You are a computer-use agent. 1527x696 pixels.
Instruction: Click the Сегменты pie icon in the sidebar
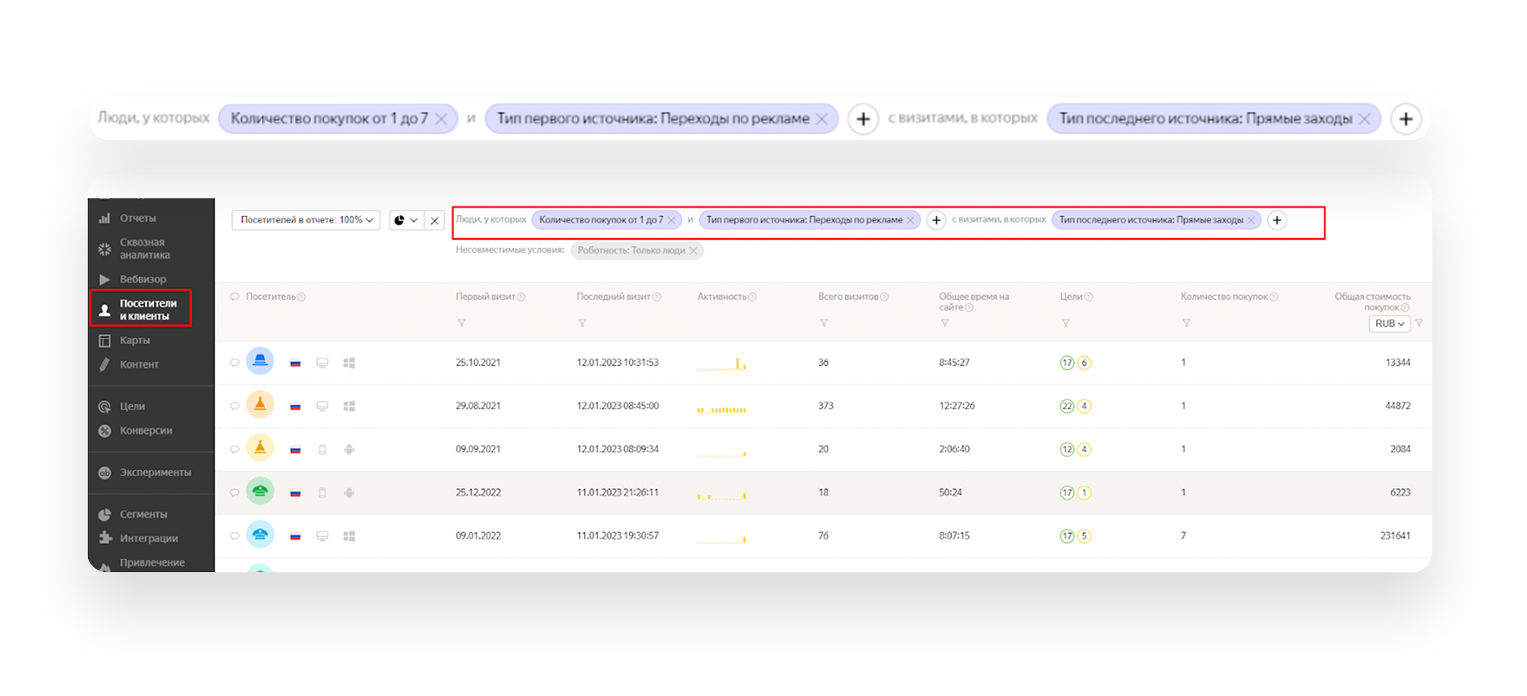click(x=104, y=515)
